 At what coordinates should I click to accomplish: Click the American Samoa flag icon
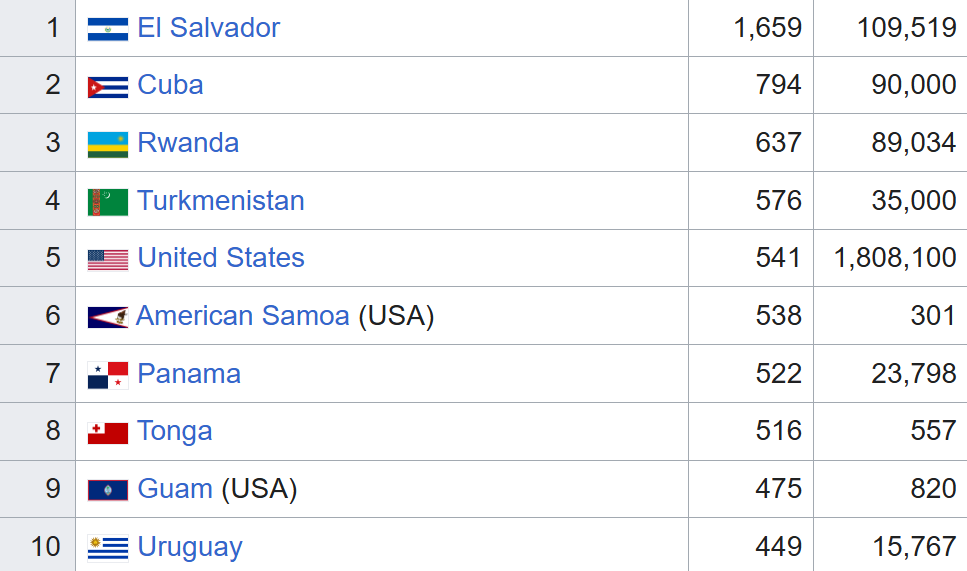pyautogui.click(x=107, y=318)
